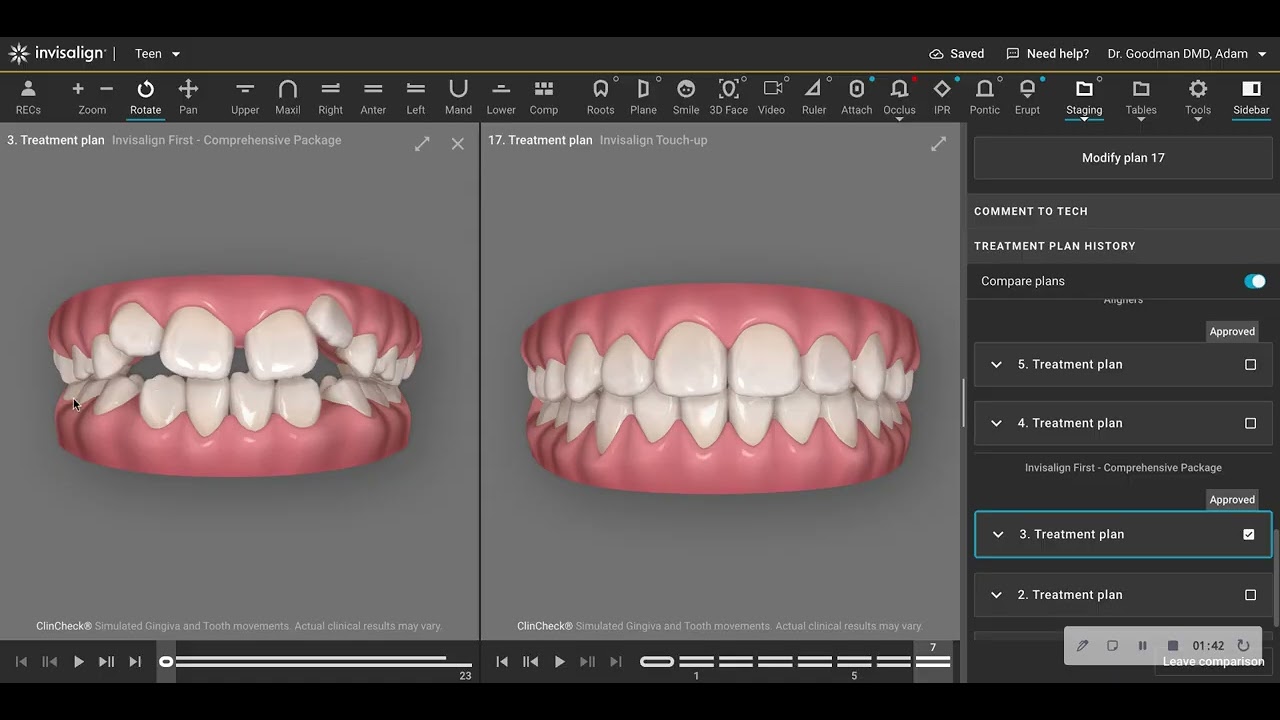Open the 3D Face tool
This screenshot has width=1280, height=720.
point(729,97)
